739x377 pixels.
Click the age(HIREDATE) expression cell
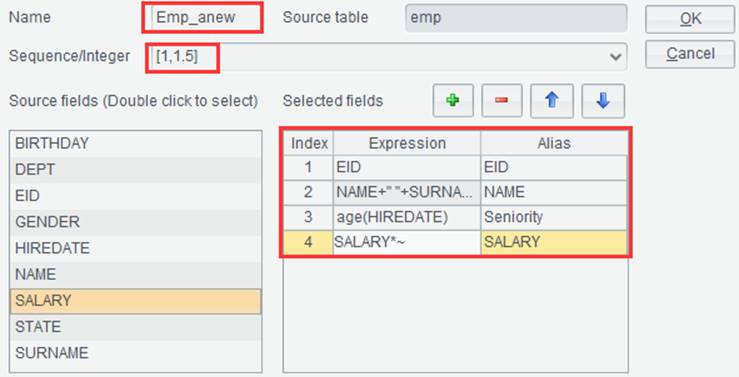tap(407, 217)
